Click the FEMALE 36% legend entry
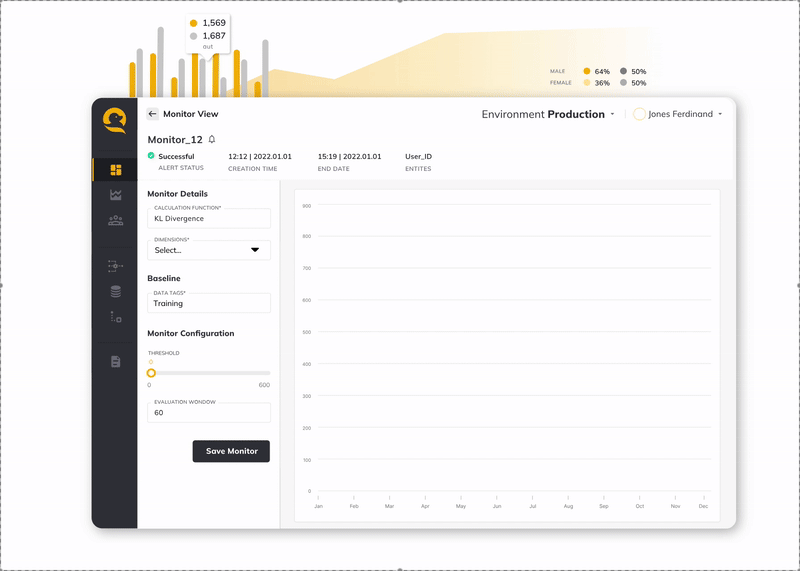Screen dimensions: 800x571 580,83
